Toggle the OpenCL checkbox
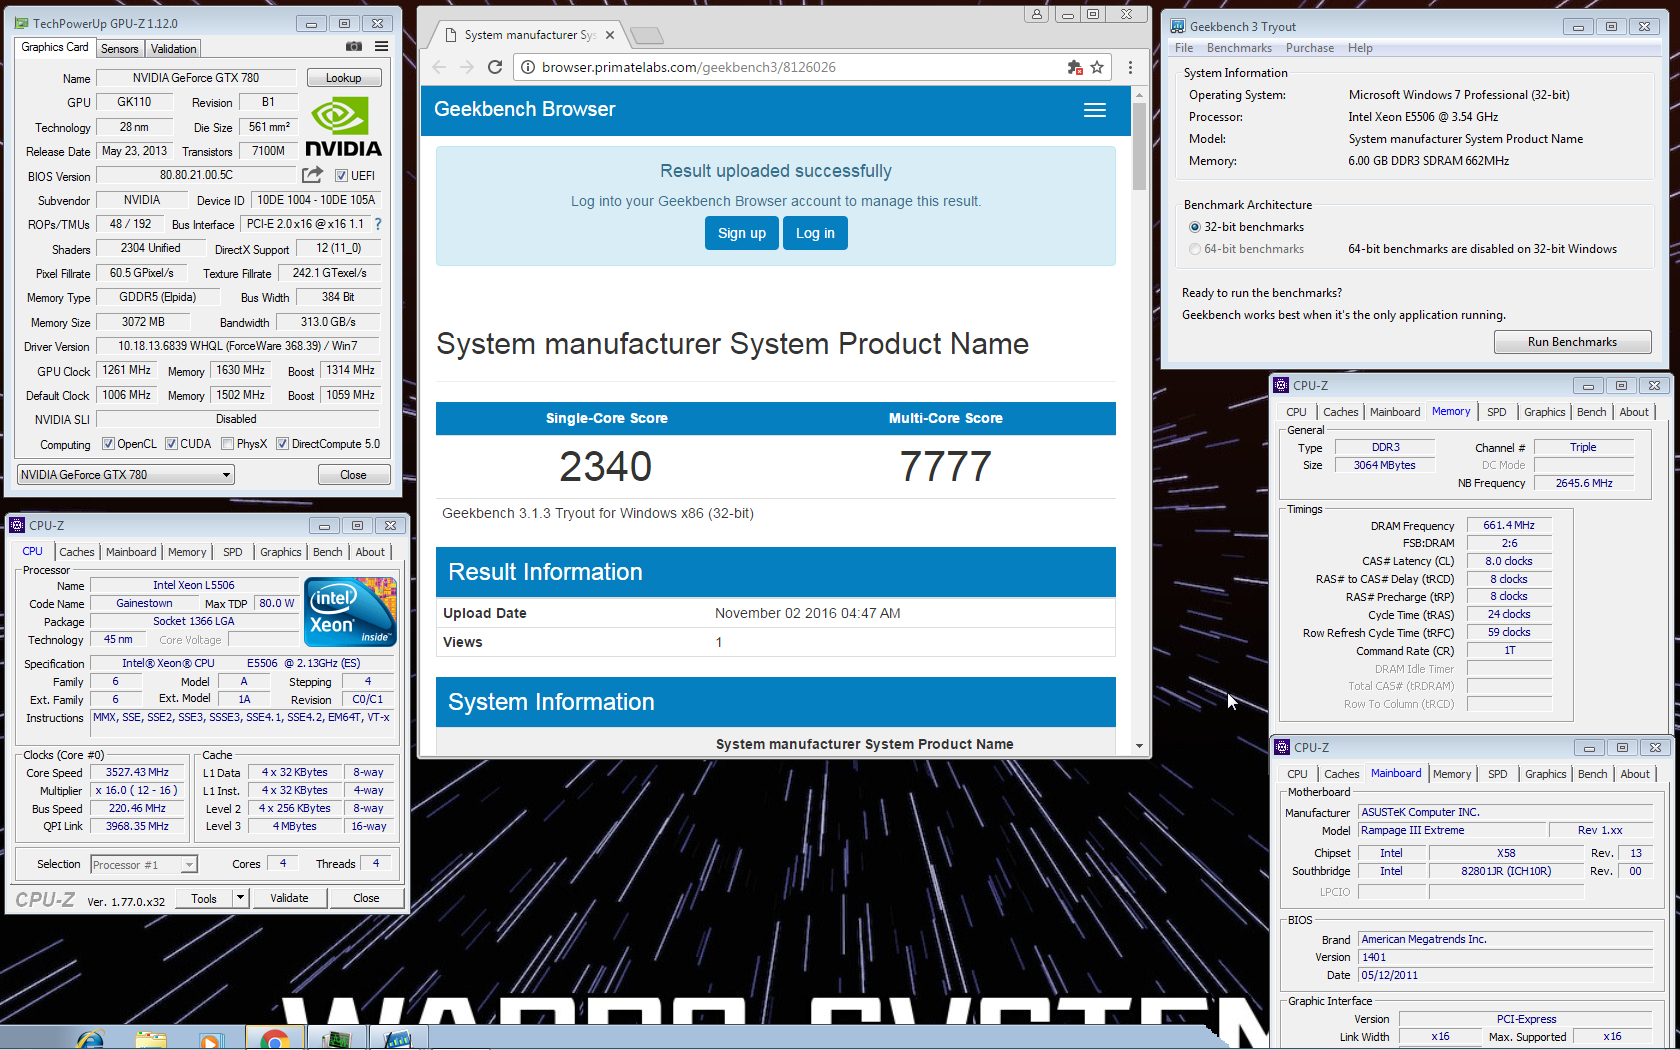 click(x=109, y=444)
